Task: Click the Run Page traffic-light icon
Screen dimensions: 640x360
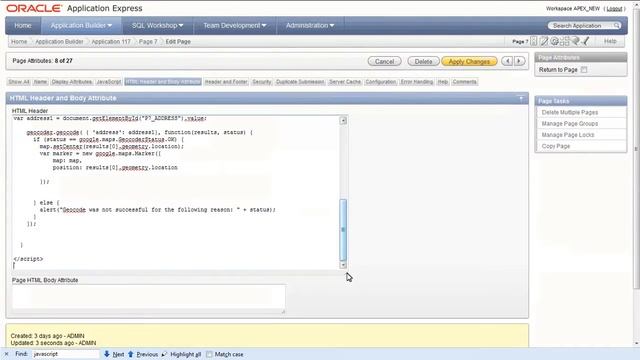Action: click(534, 41)
